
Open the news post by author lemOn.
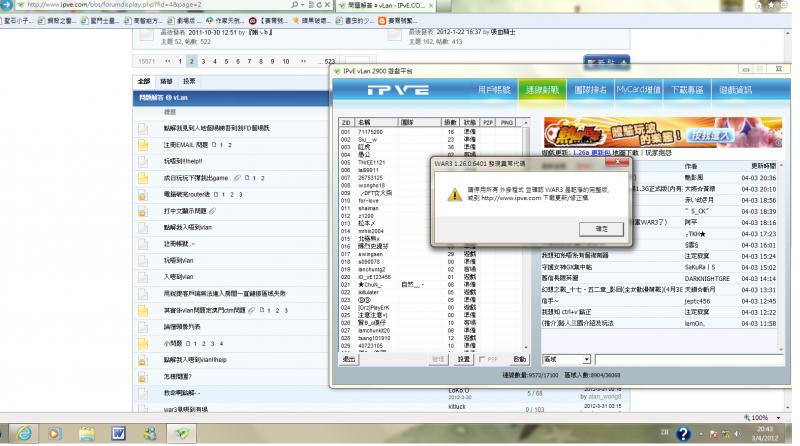[x=659, y=323]
